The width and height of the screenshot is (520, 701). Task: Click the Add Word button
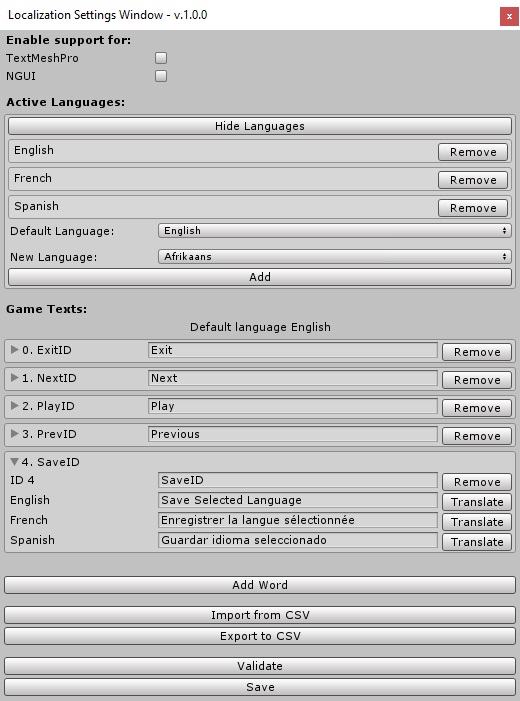[260, 585]
